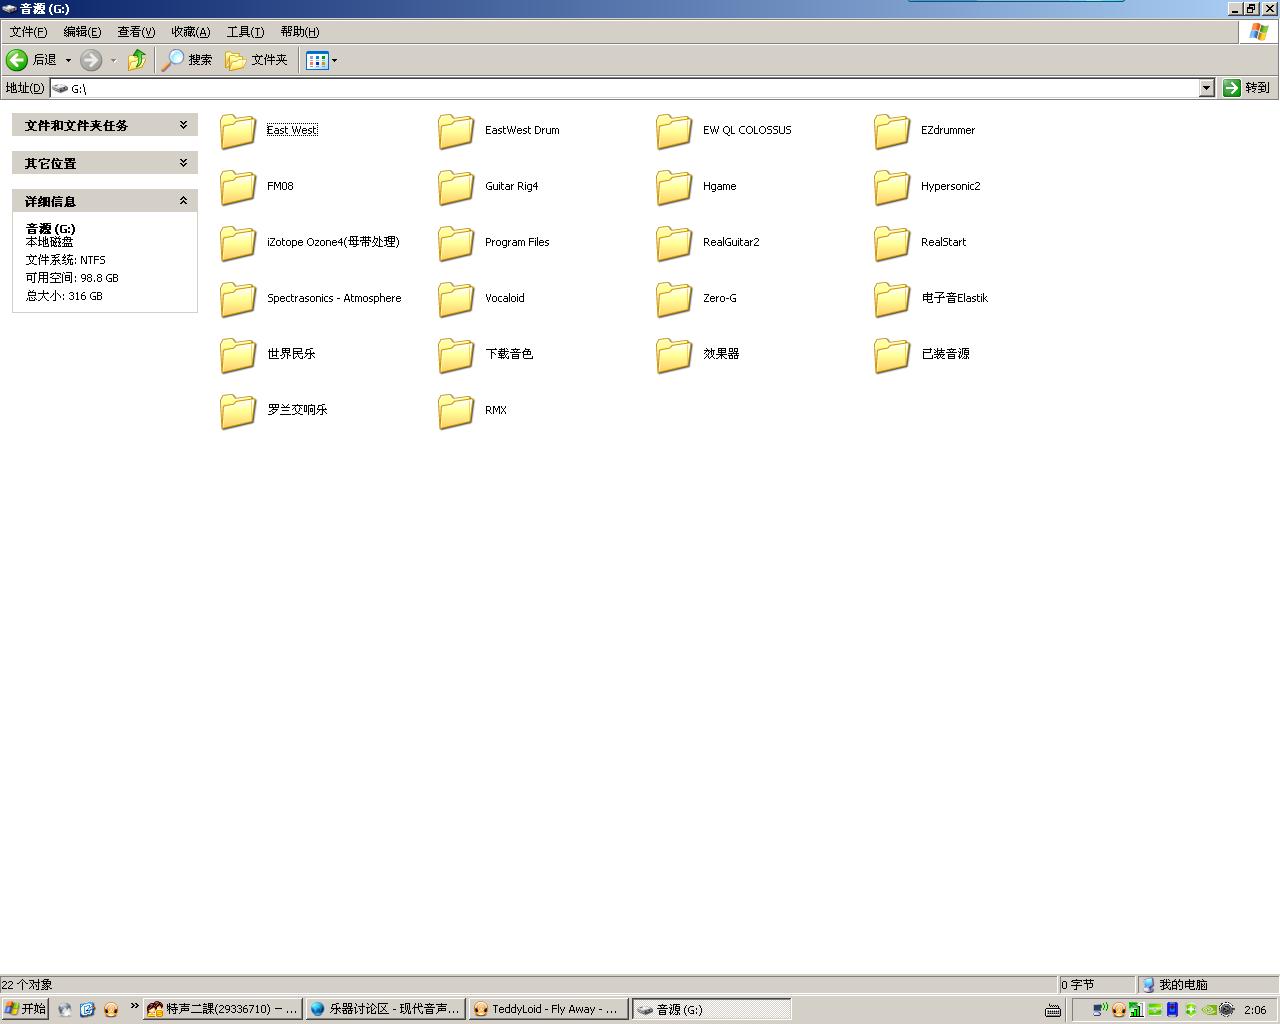
Task: Click the 可用空间: 98.8 GB detail text
Action: (x=72, y=278)
